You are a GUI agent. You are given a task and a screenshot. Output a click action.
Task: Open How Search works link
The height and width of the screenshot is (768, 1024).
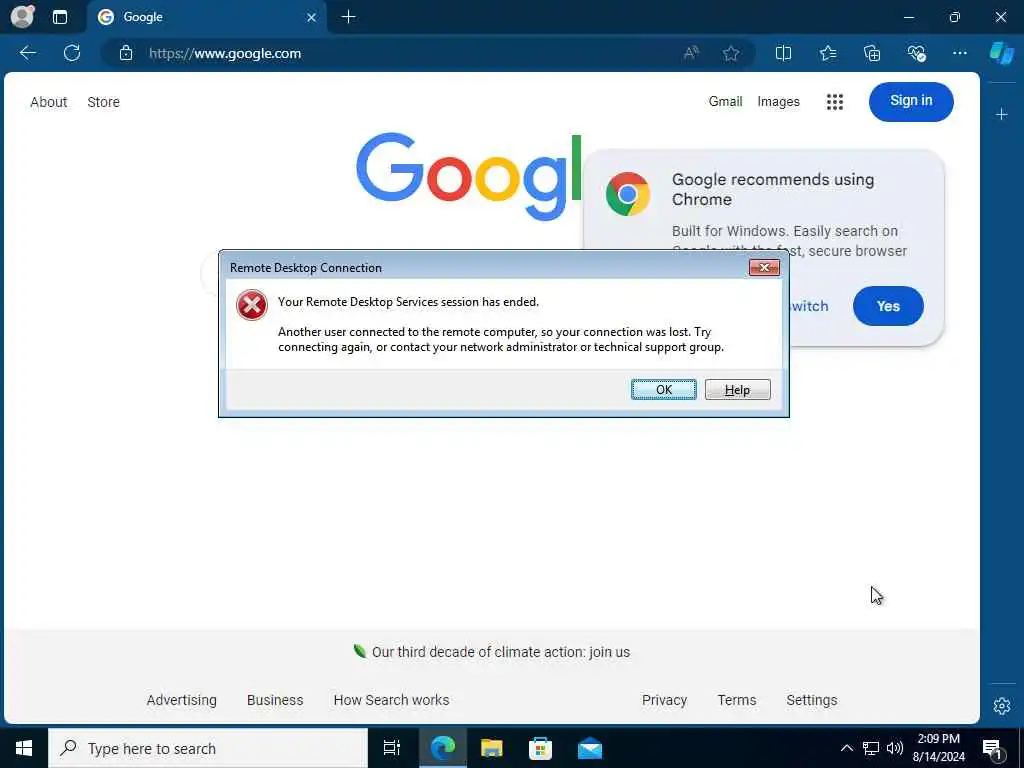pyautogui.click(x=391, y=700)
